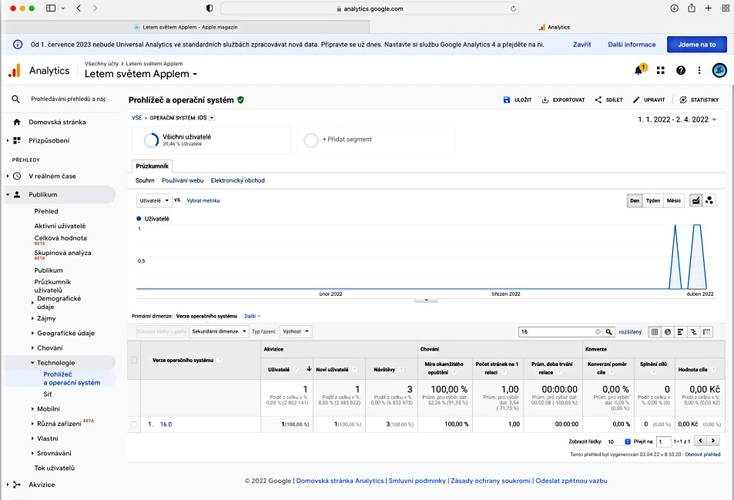Open the user account avatar

719,70
